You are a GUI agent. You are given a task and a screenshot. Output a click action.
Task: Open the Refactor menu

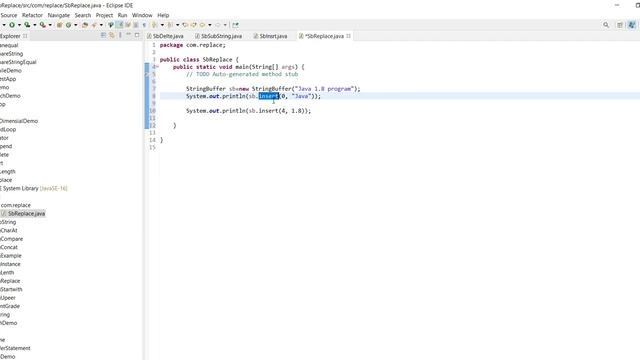point(32,15)
